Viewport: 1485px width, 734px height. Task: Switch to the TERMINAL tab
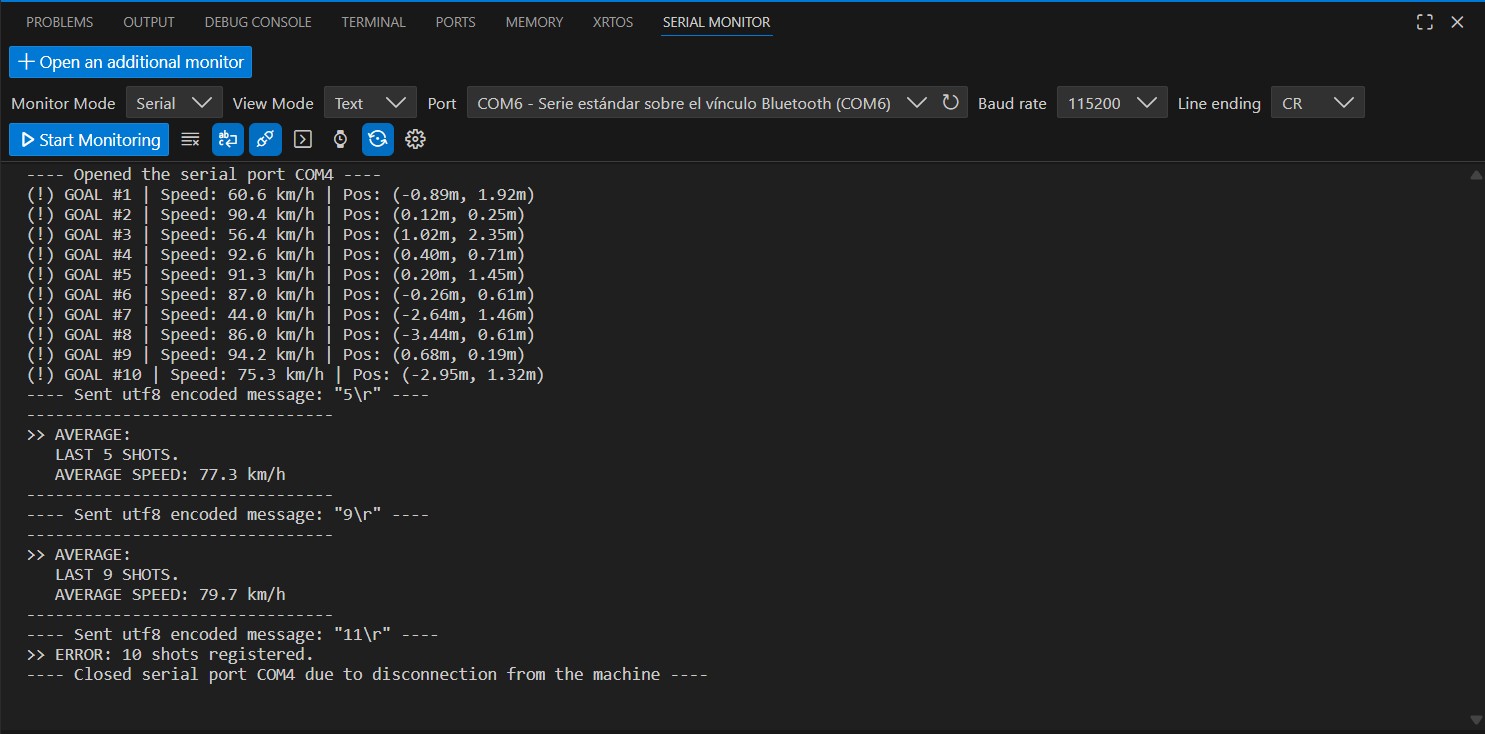pos(373,22)
